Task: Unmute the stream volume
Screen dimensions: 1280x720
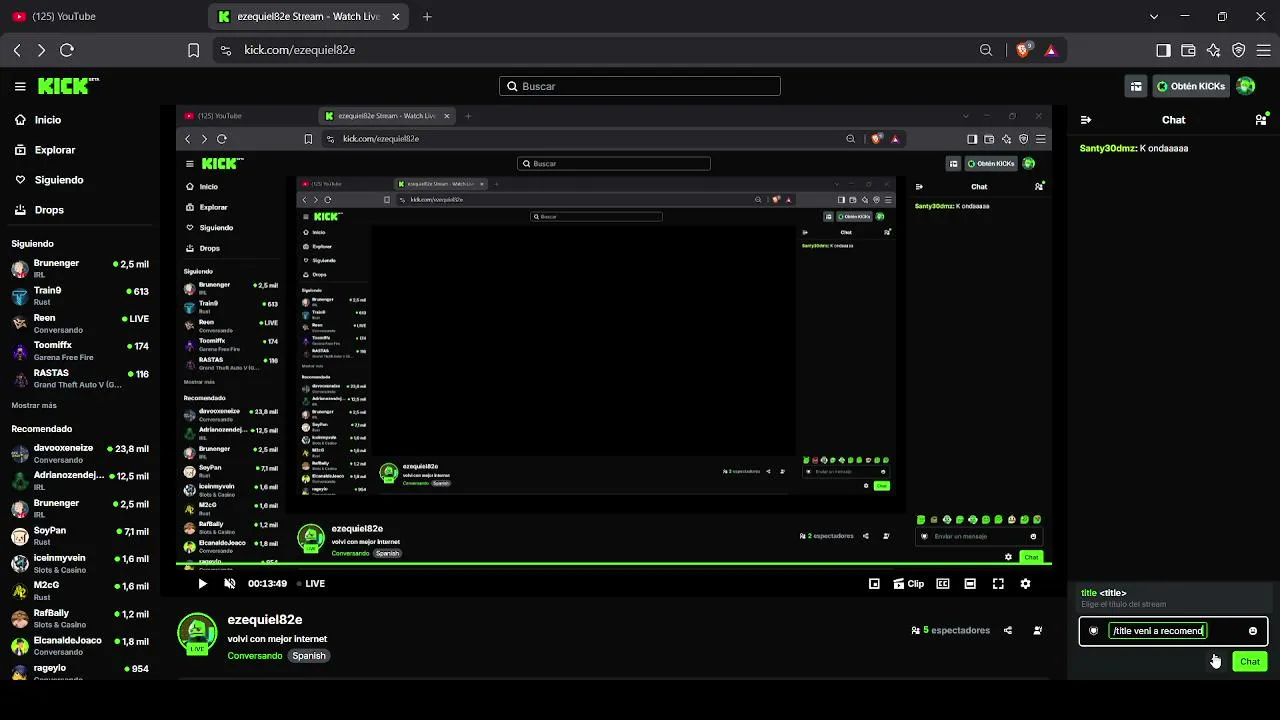Action: click(x=230, y=584)
